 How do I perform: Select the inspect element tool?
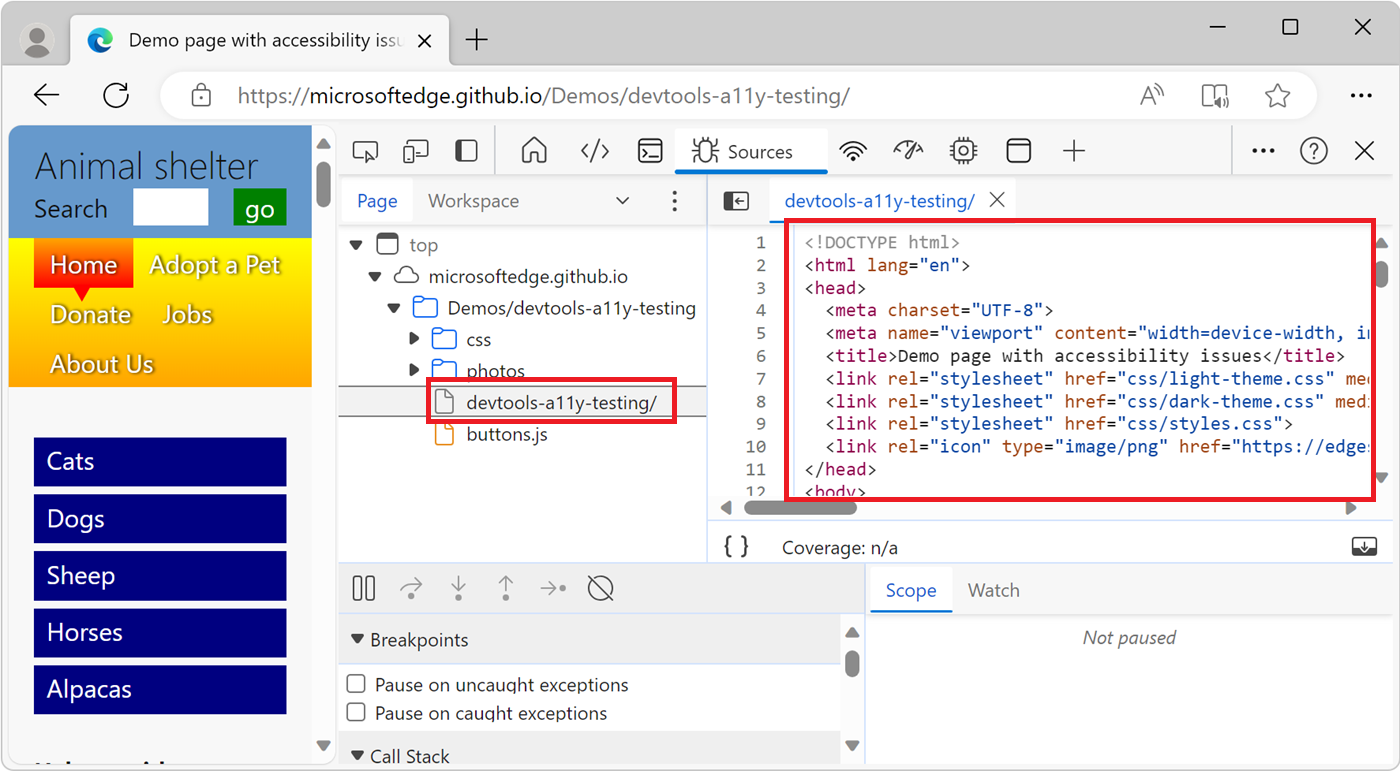pos(365,150)
